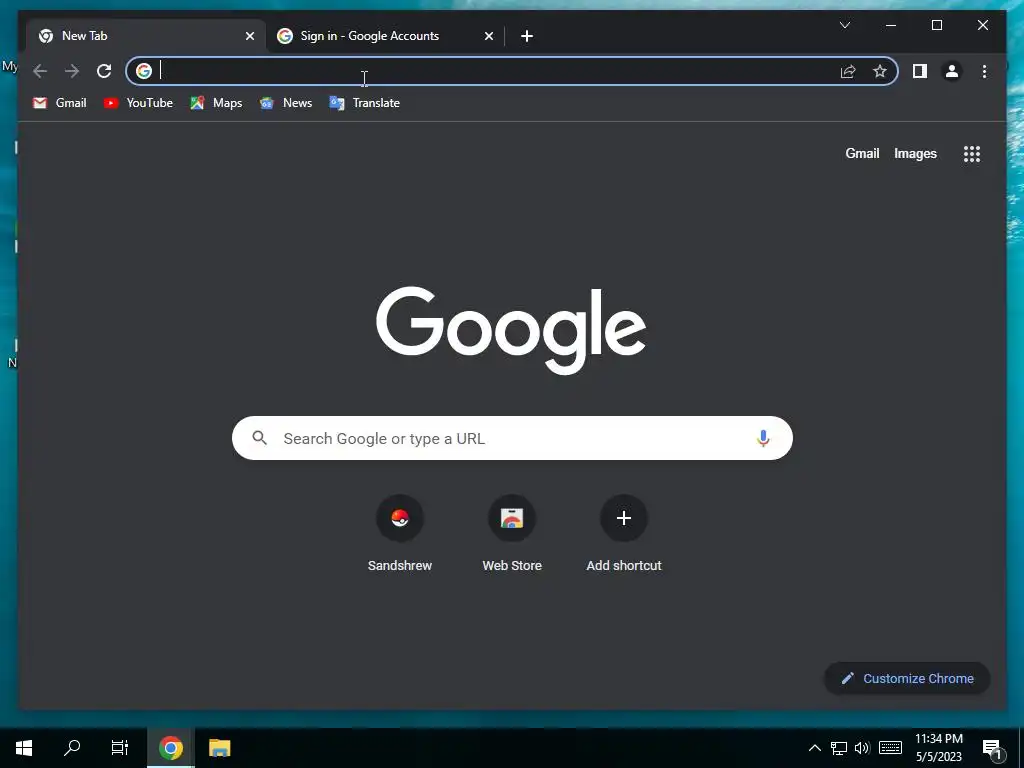
Task: Open File Explorer from the taskbar
Action: coord(219,748)
